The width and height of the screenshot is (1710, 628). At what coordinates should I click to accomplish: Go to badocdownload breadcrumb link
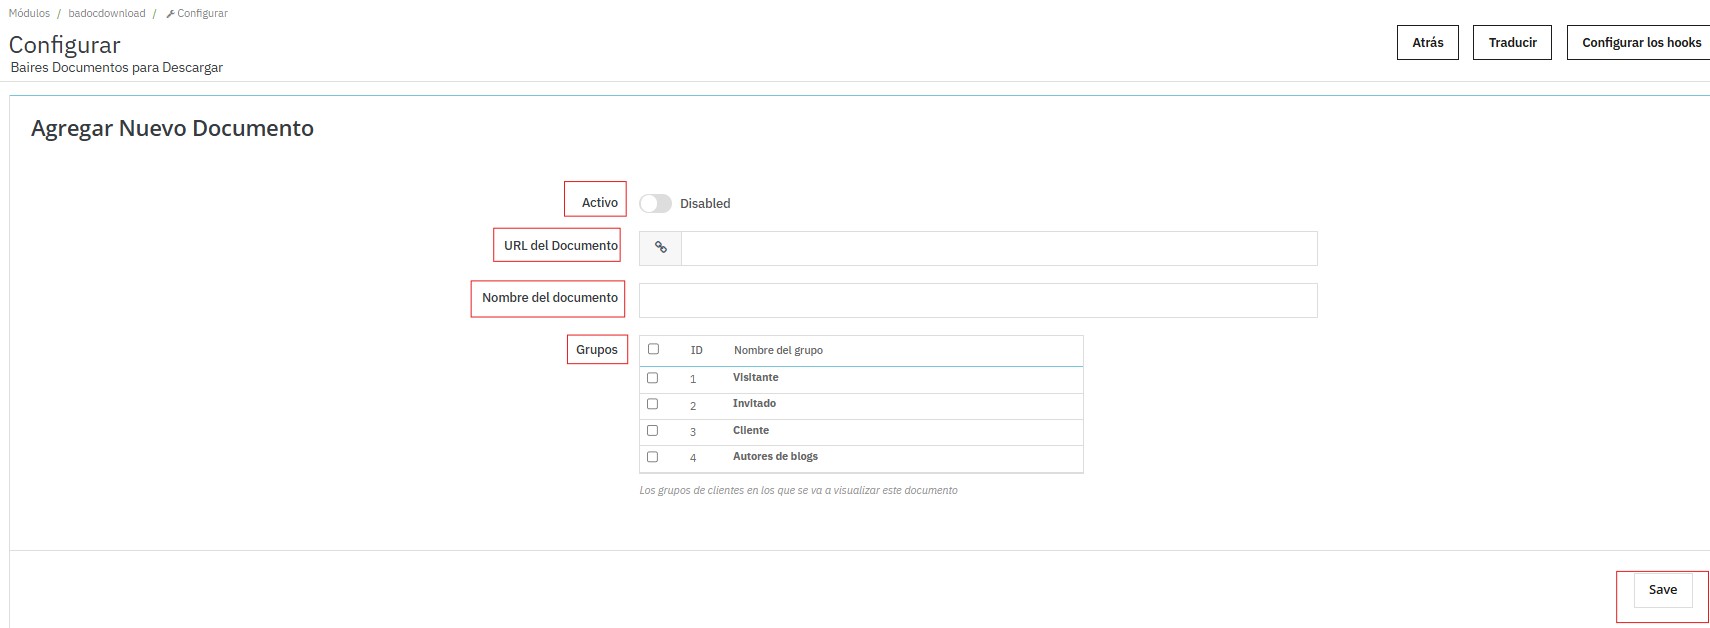[106, 14]
